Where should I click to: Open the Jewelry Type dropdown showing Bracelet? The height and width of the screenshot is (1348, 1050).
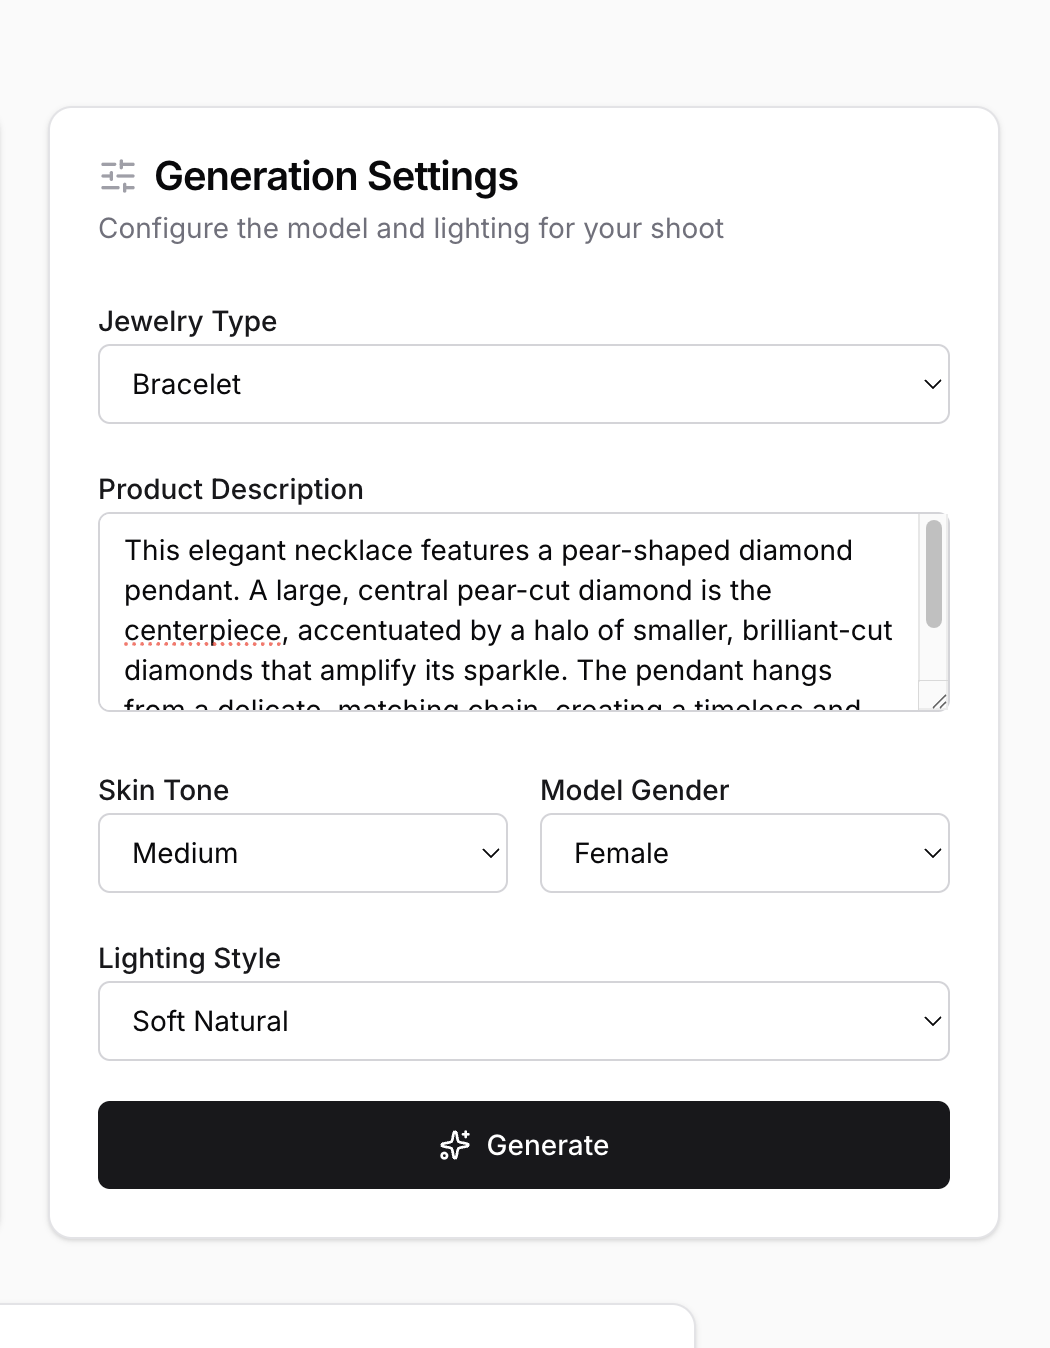[523, 384]
